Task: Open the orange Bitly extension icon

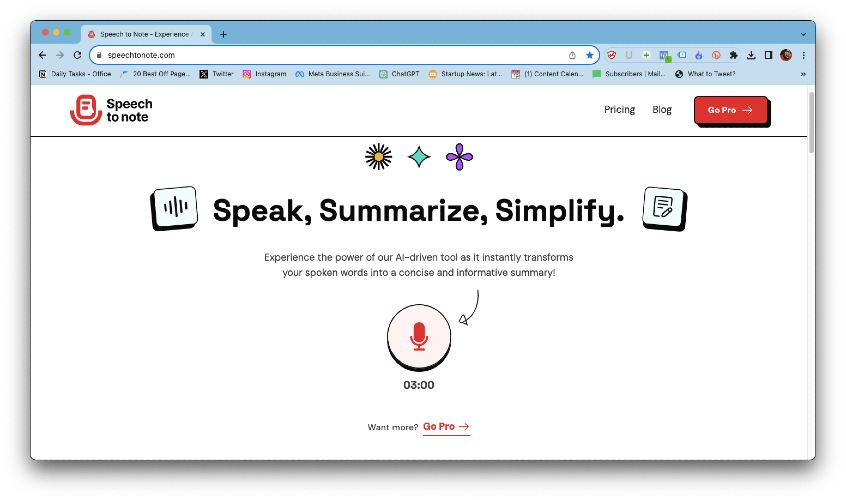Action: (716, 55)
